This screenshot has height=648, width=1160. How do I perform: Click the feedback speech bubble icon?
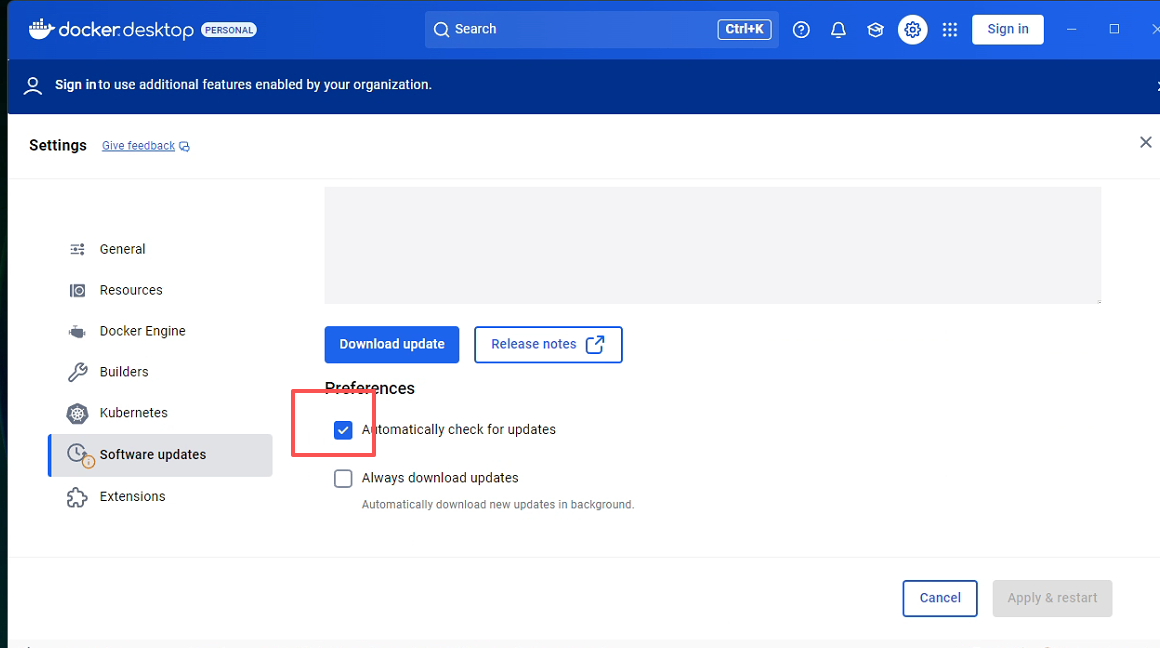click(184, 146)
